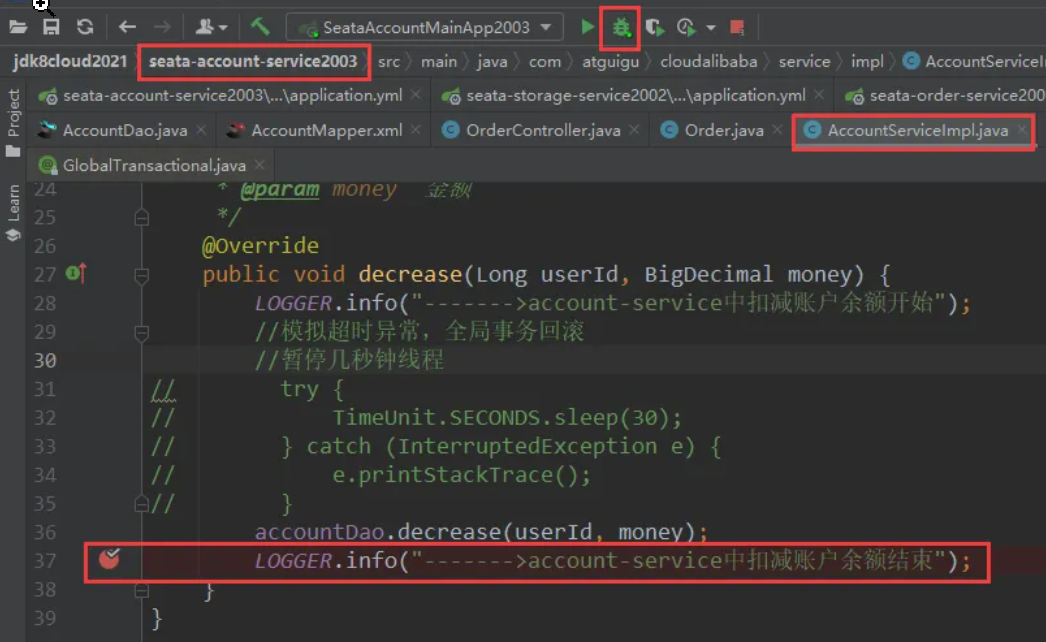
Task: Click TimeUnit.SECONDS.sleep(30) code line
Action: click(x=507, y=418)
